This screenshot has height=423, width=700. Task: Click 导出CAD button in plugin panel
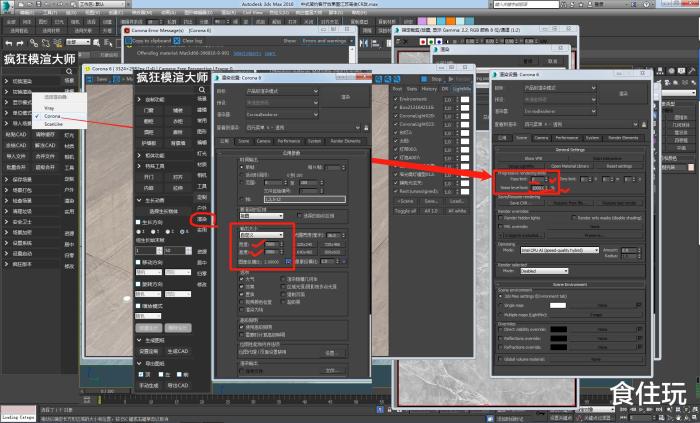[178, 386]
